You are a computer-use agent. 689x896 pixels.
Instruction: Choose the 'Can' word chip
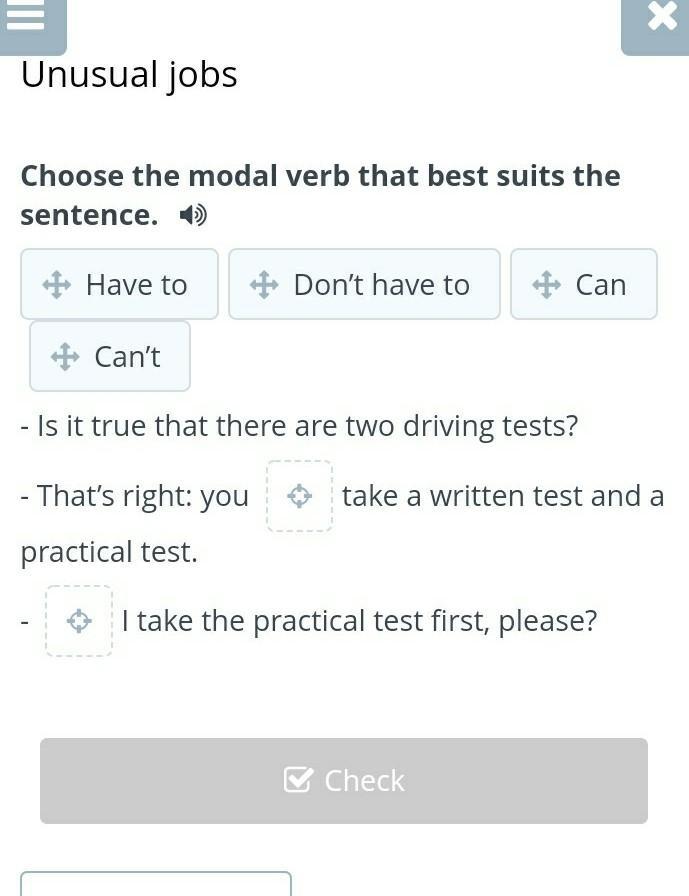[584, 284]
